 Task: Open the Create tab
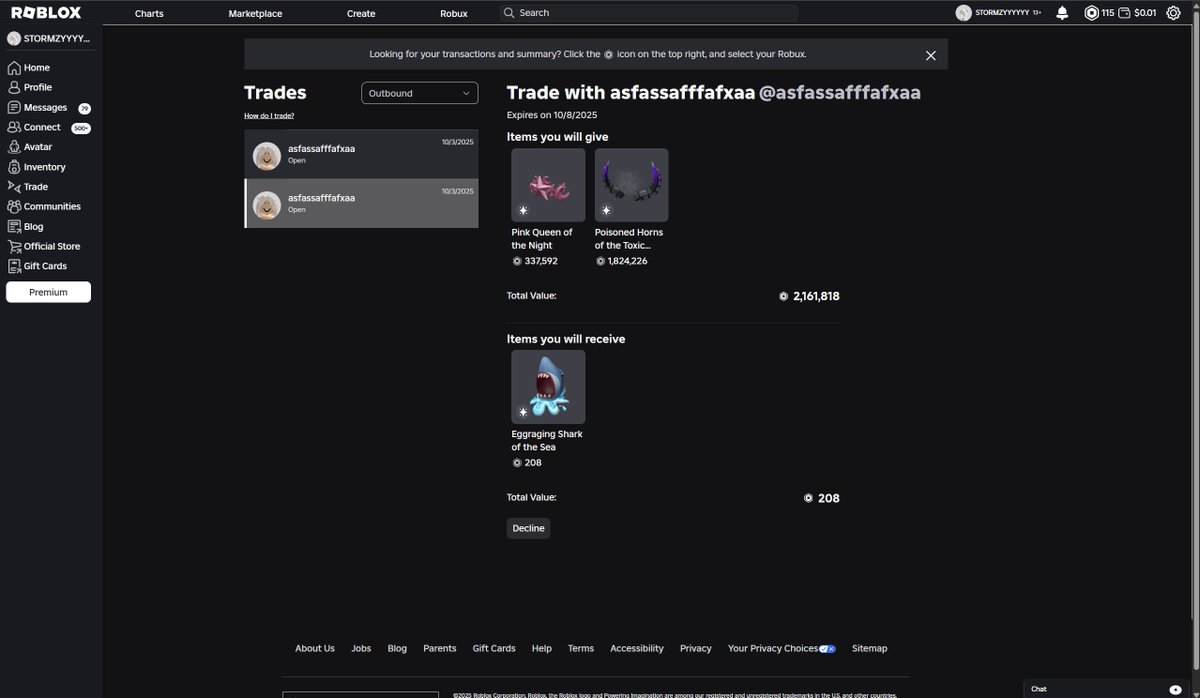[361, 13]
